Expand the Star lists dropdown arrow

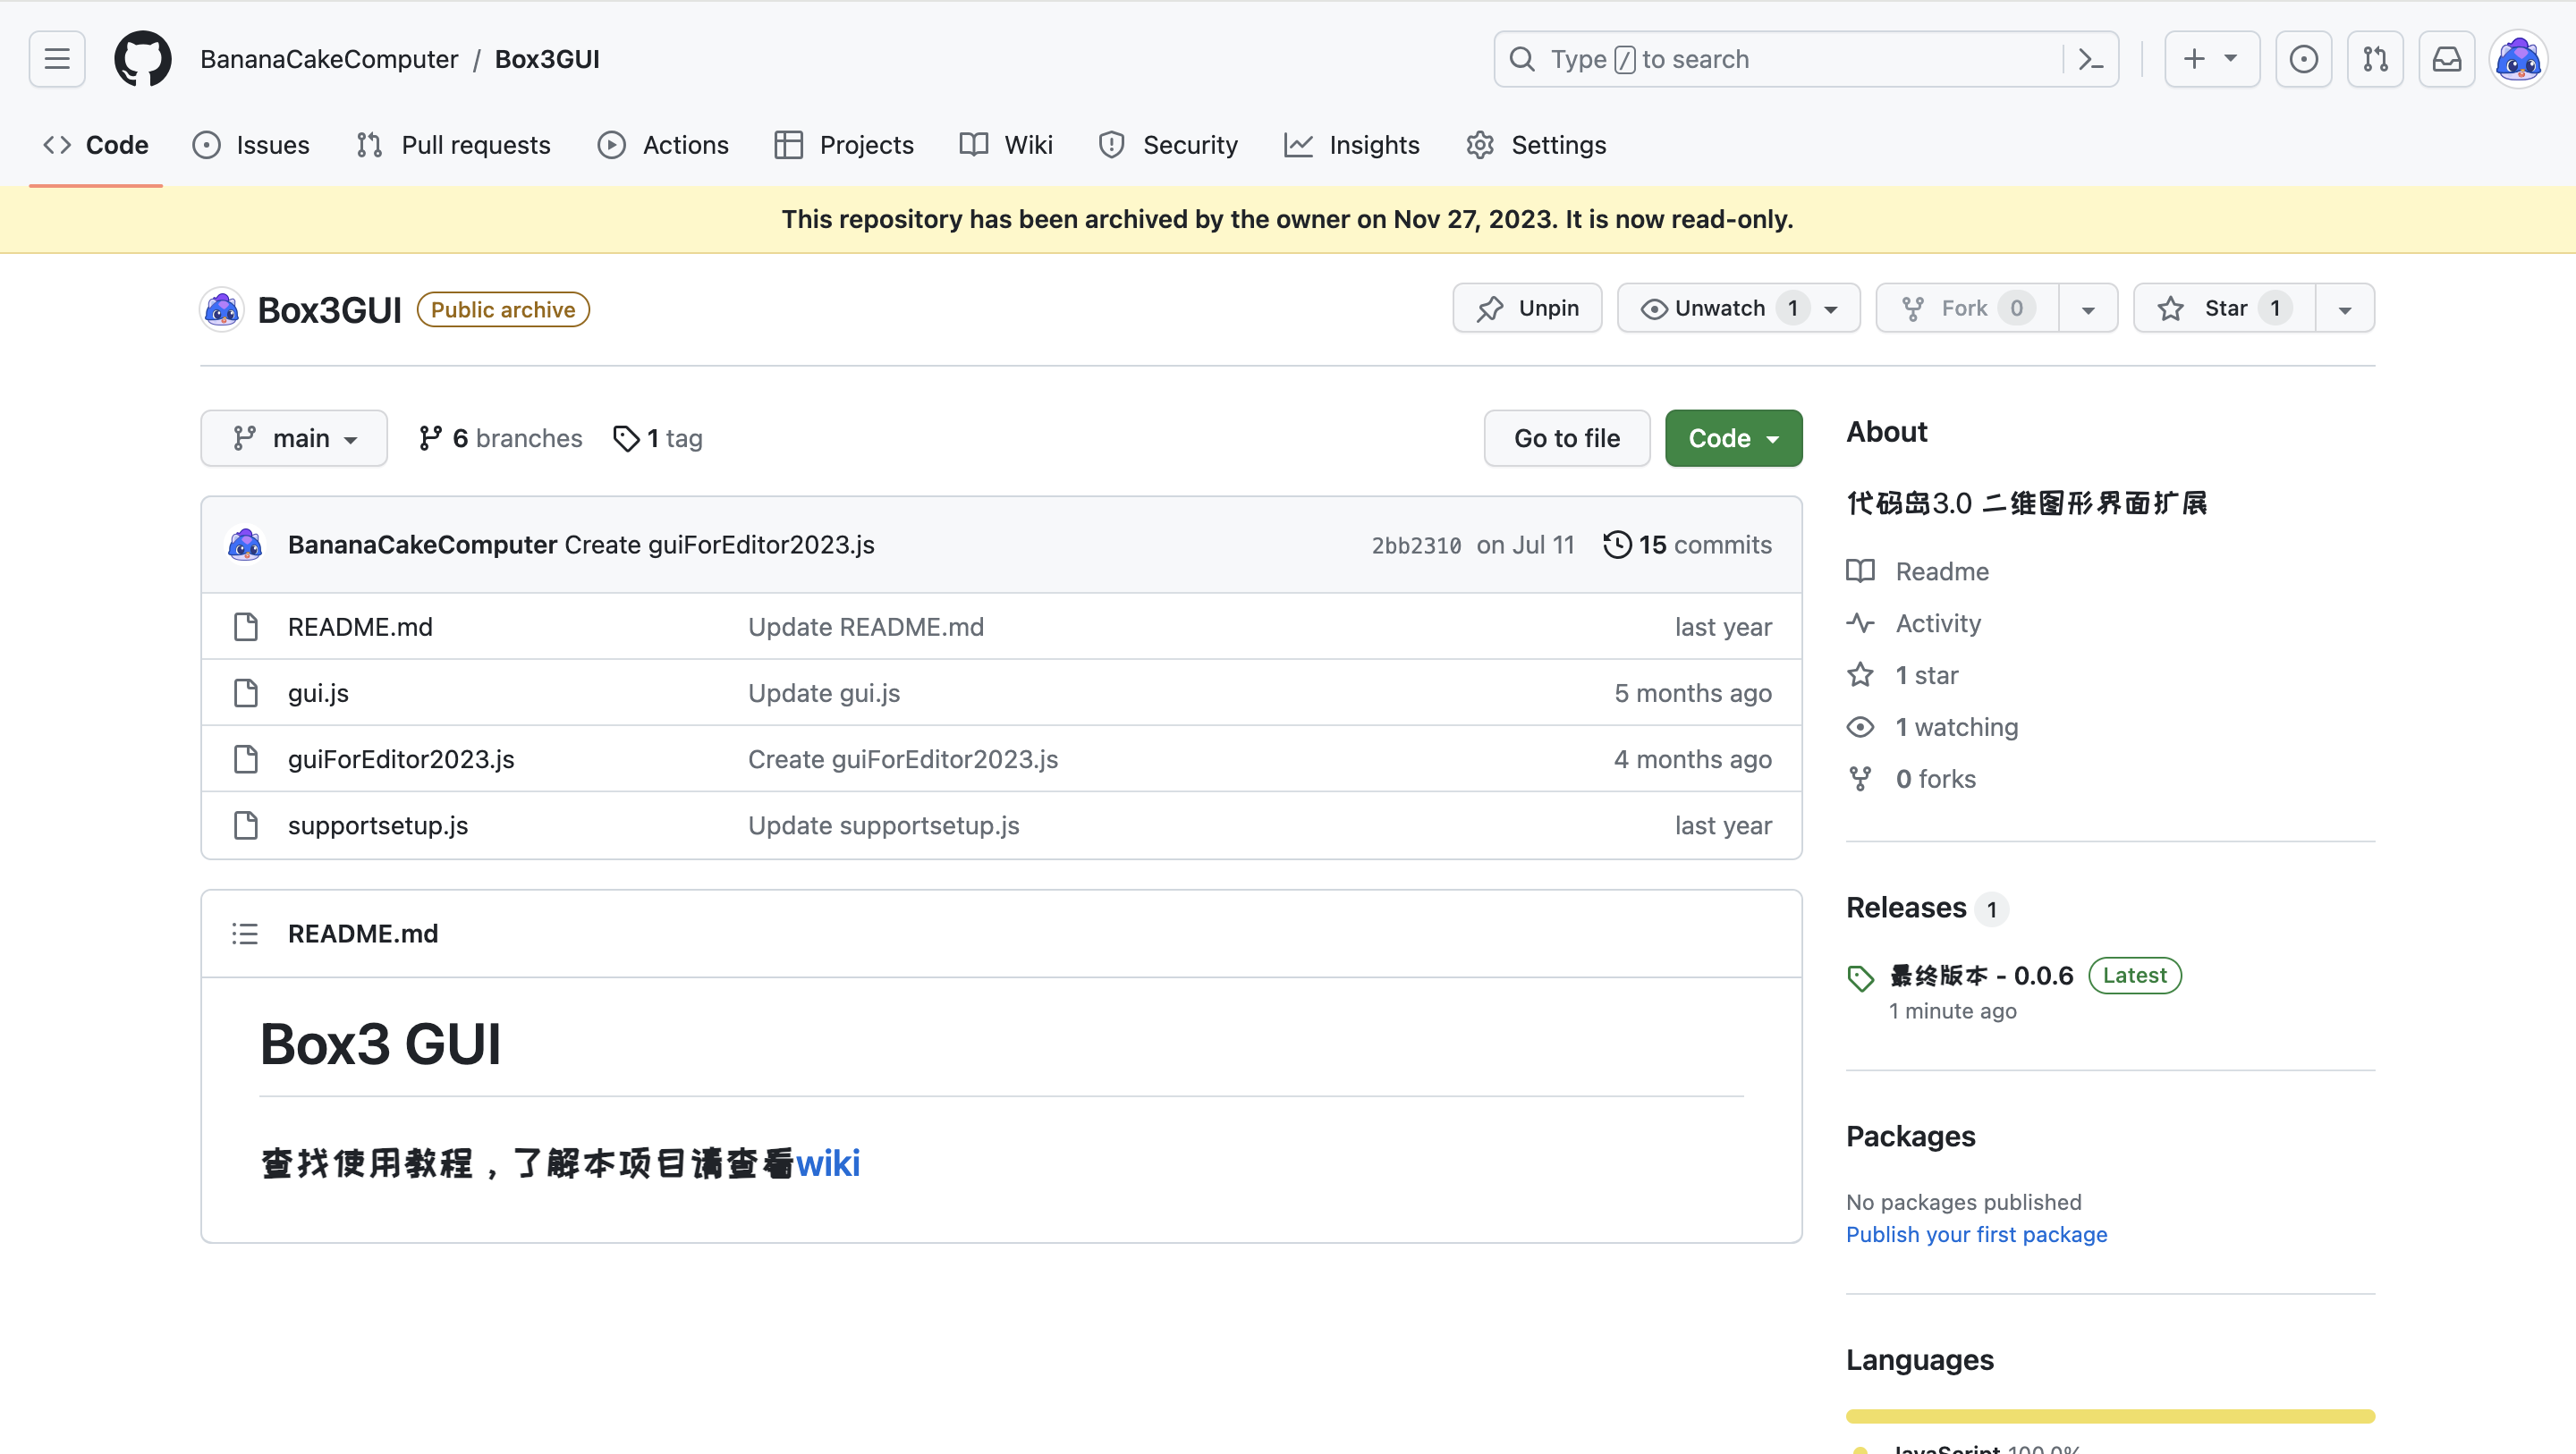(2345, 308)
